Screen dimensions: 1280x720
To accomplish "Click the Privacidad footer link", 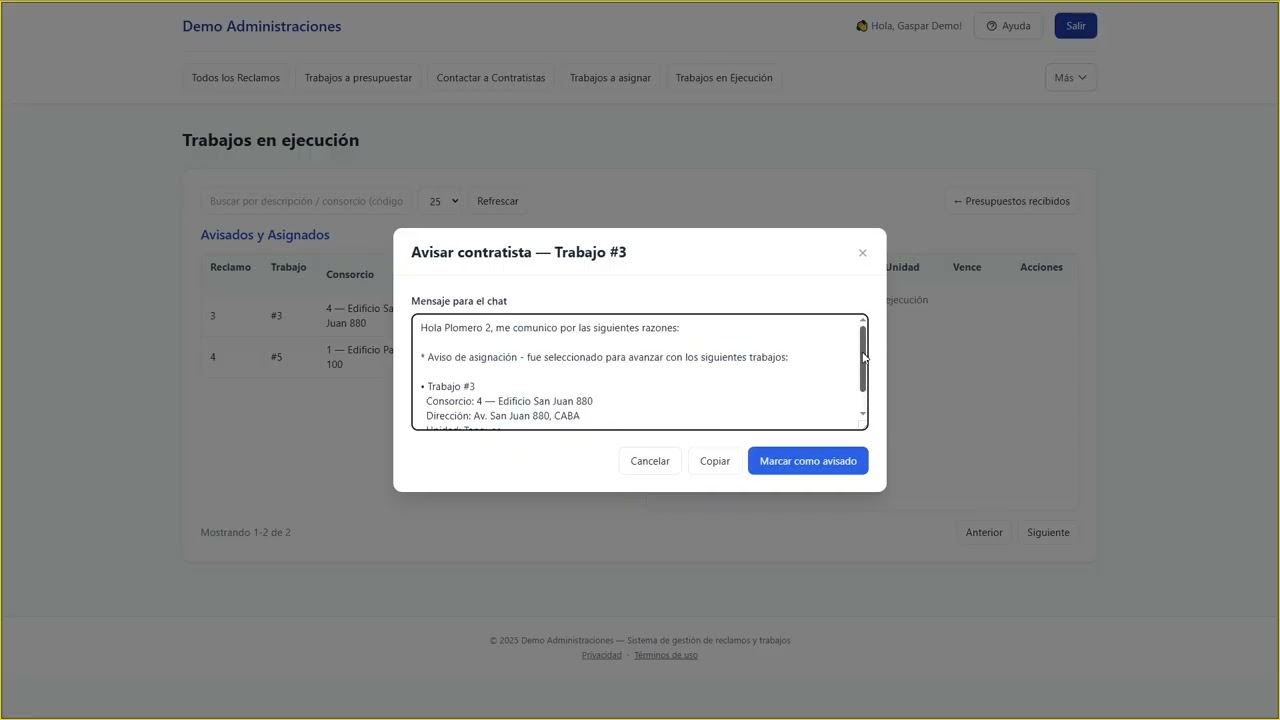I will coord(602,655).
